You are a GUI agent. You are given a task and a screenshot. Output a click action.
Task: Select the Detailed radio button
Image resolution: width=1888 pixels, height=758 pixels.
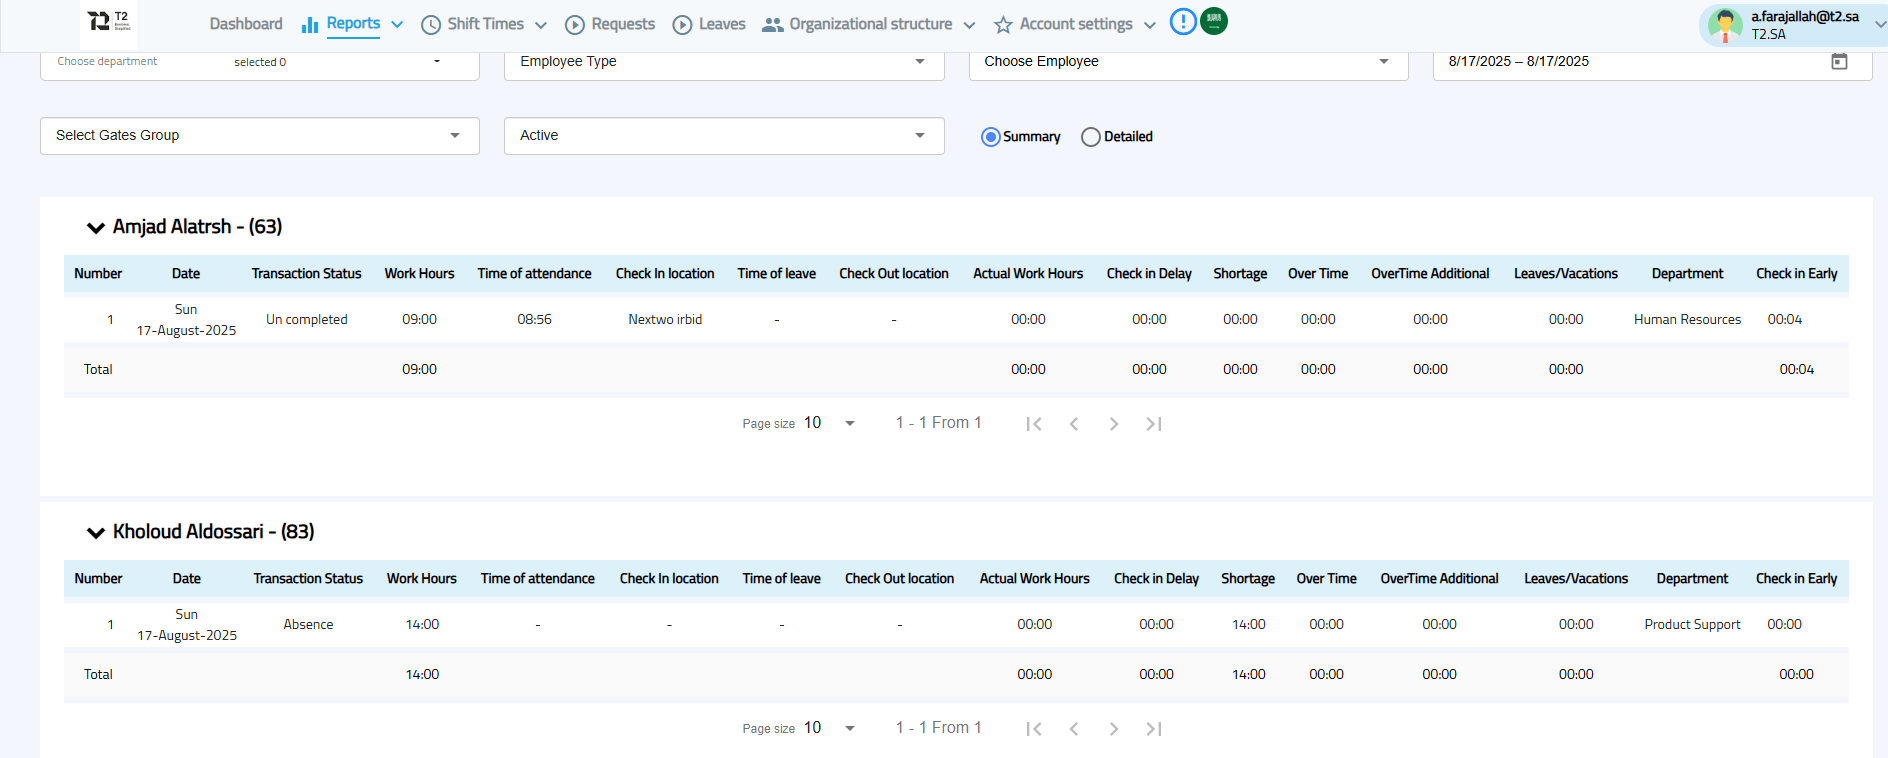click(1091, 137)
